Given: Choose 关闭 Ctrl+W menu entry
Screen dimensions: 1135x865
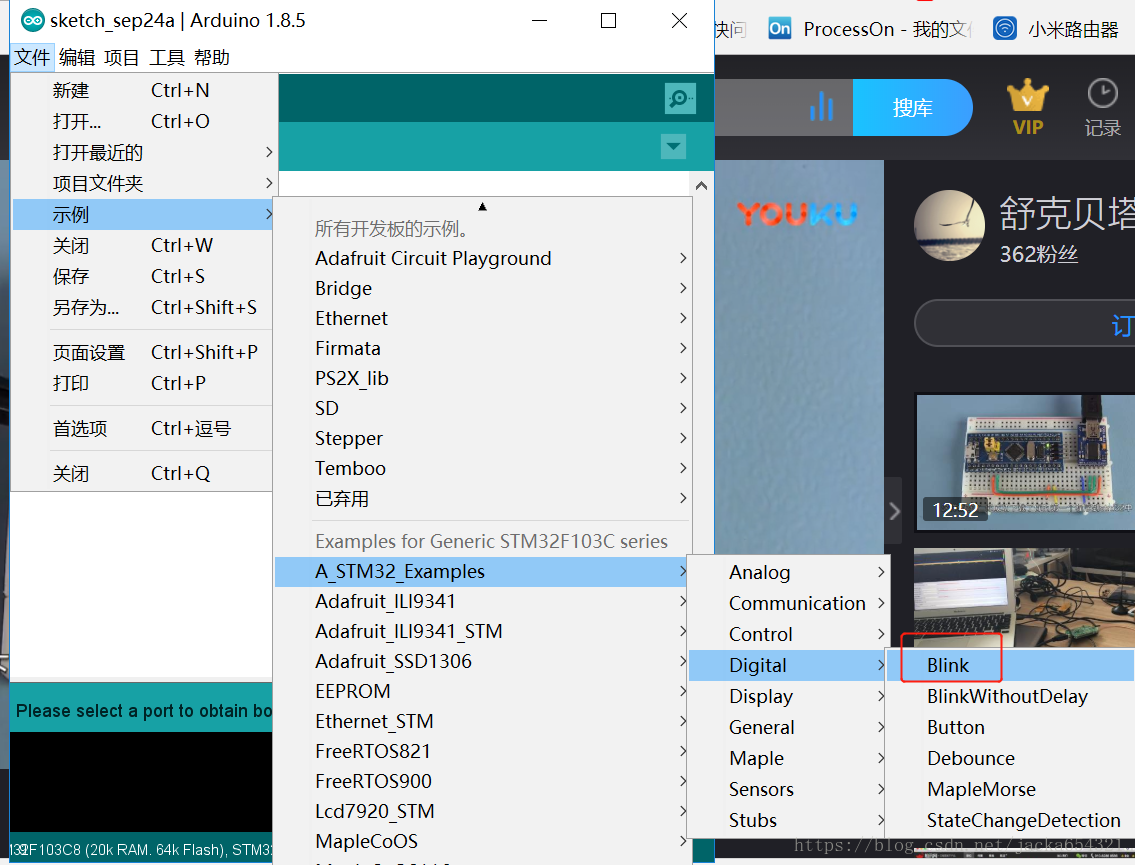Looking at the screenshot, I should [x=143, y=245].
